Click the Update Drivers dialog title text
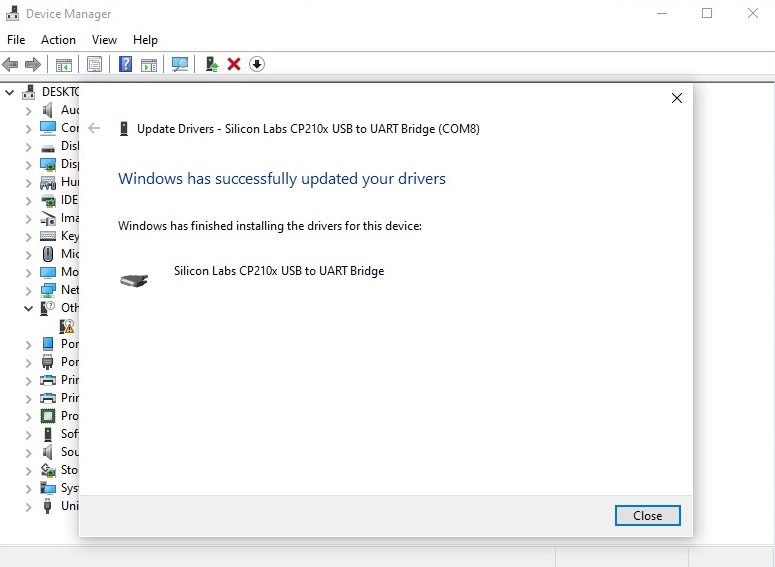This screenshot has height=567, width=775. (308, 129)
